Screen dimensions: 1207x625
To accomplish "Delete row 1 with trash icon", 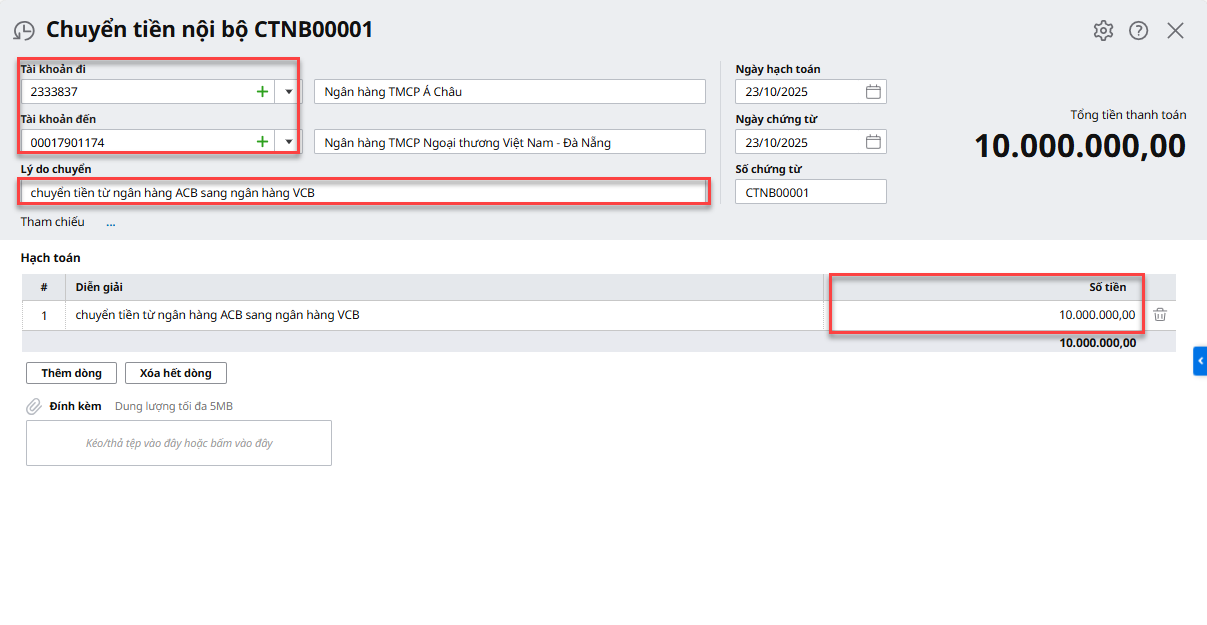I will coord(1160,315).
